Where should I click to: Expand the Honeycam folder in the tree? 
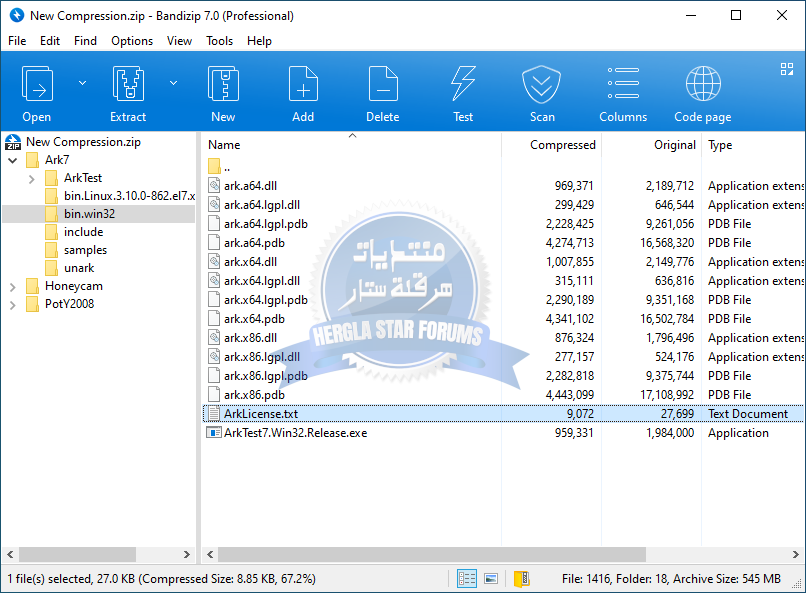click(x=13, y=287)
